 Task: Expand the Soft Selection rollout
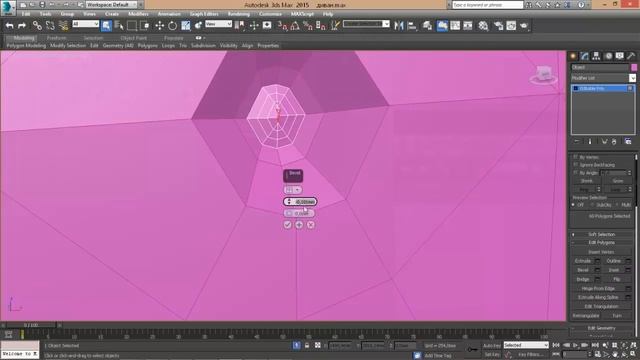pyautogui.click(x=602, y=234)
